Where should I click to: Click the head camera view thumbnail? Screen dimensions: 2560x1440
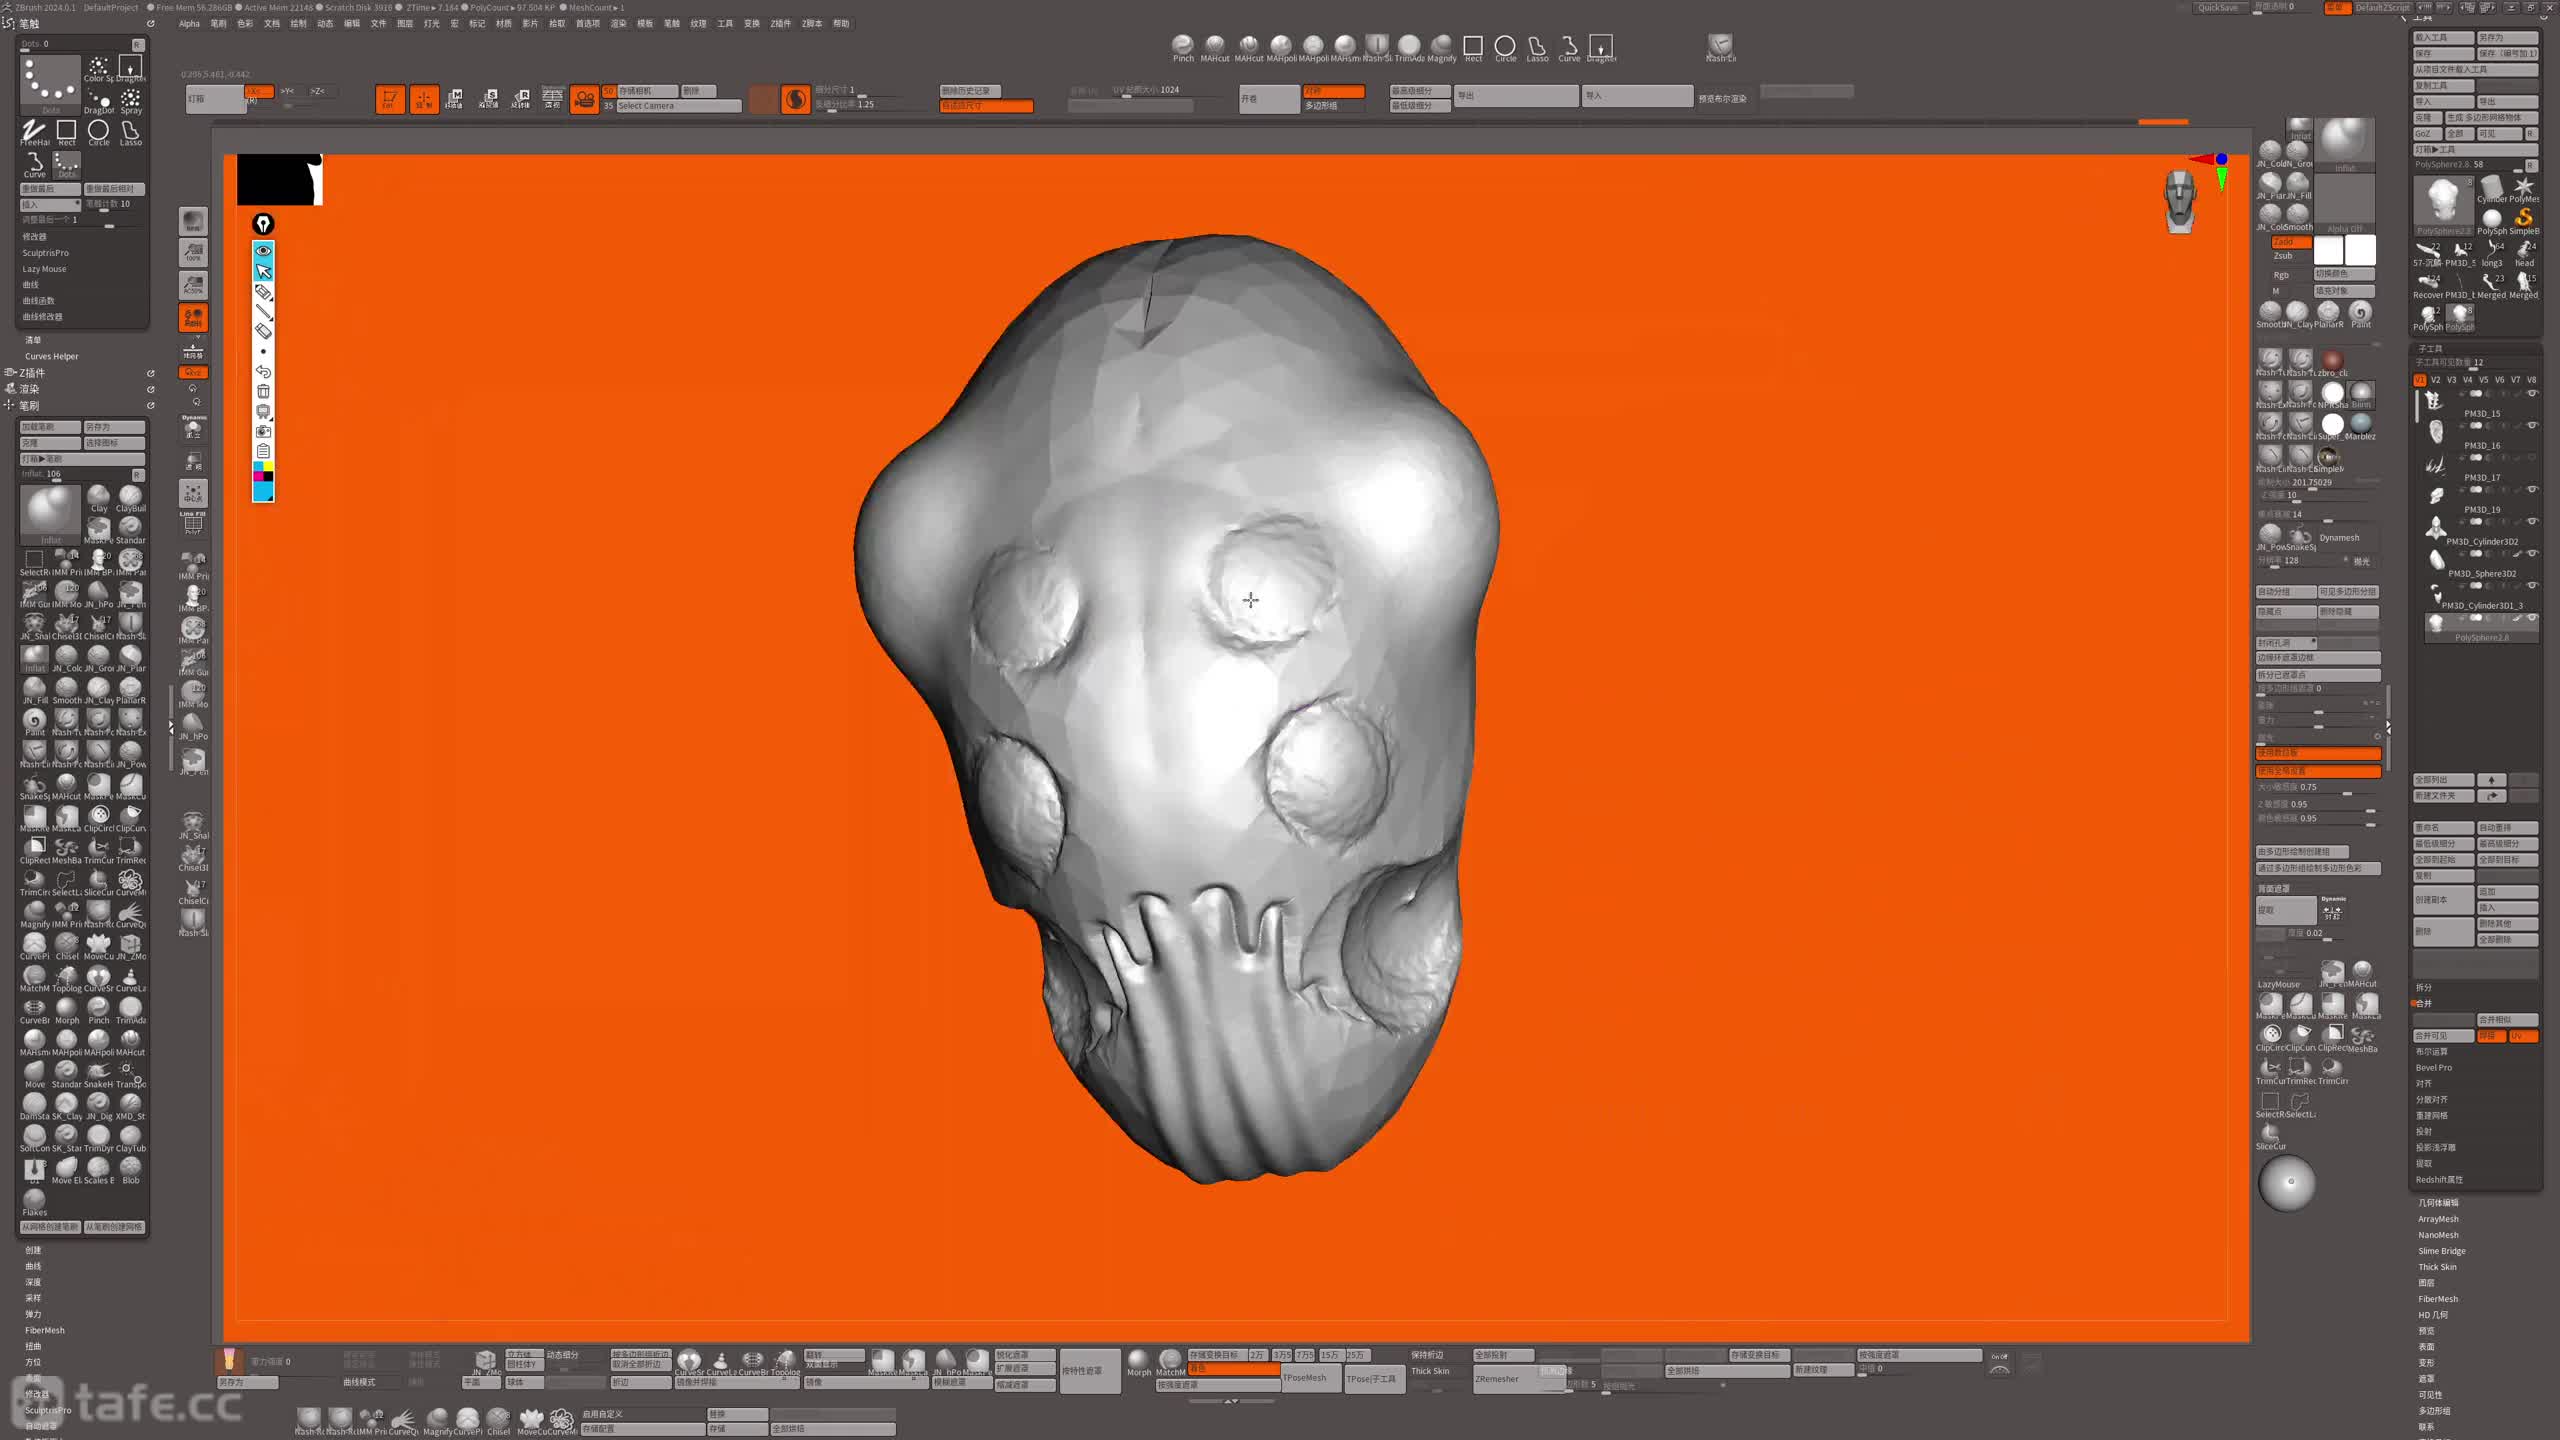(x=2180, y=202)
